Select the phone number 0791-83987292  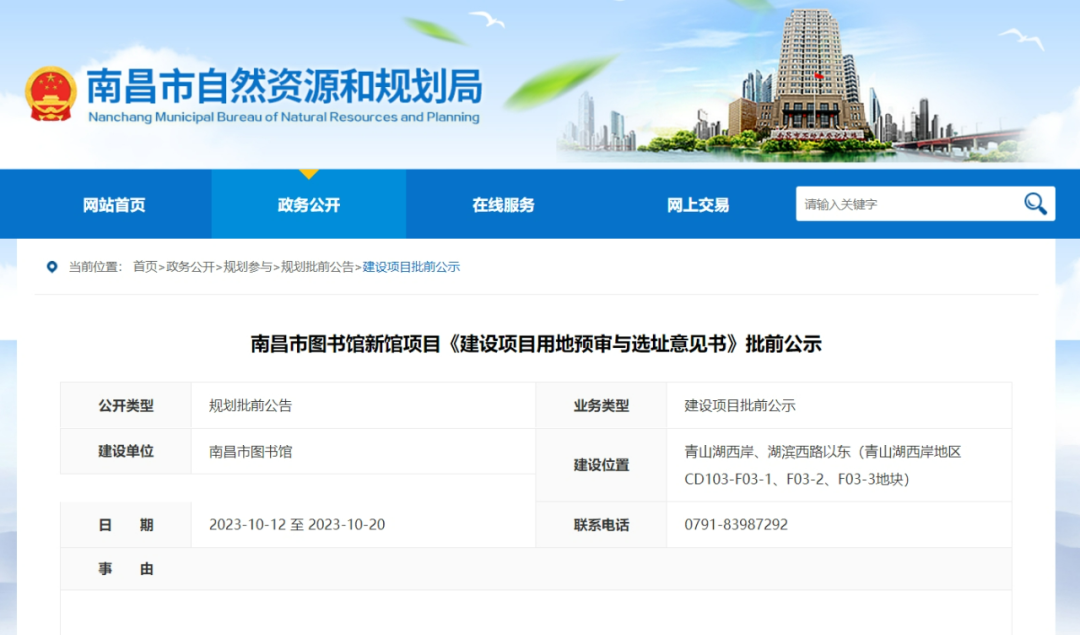pos(736,525)
